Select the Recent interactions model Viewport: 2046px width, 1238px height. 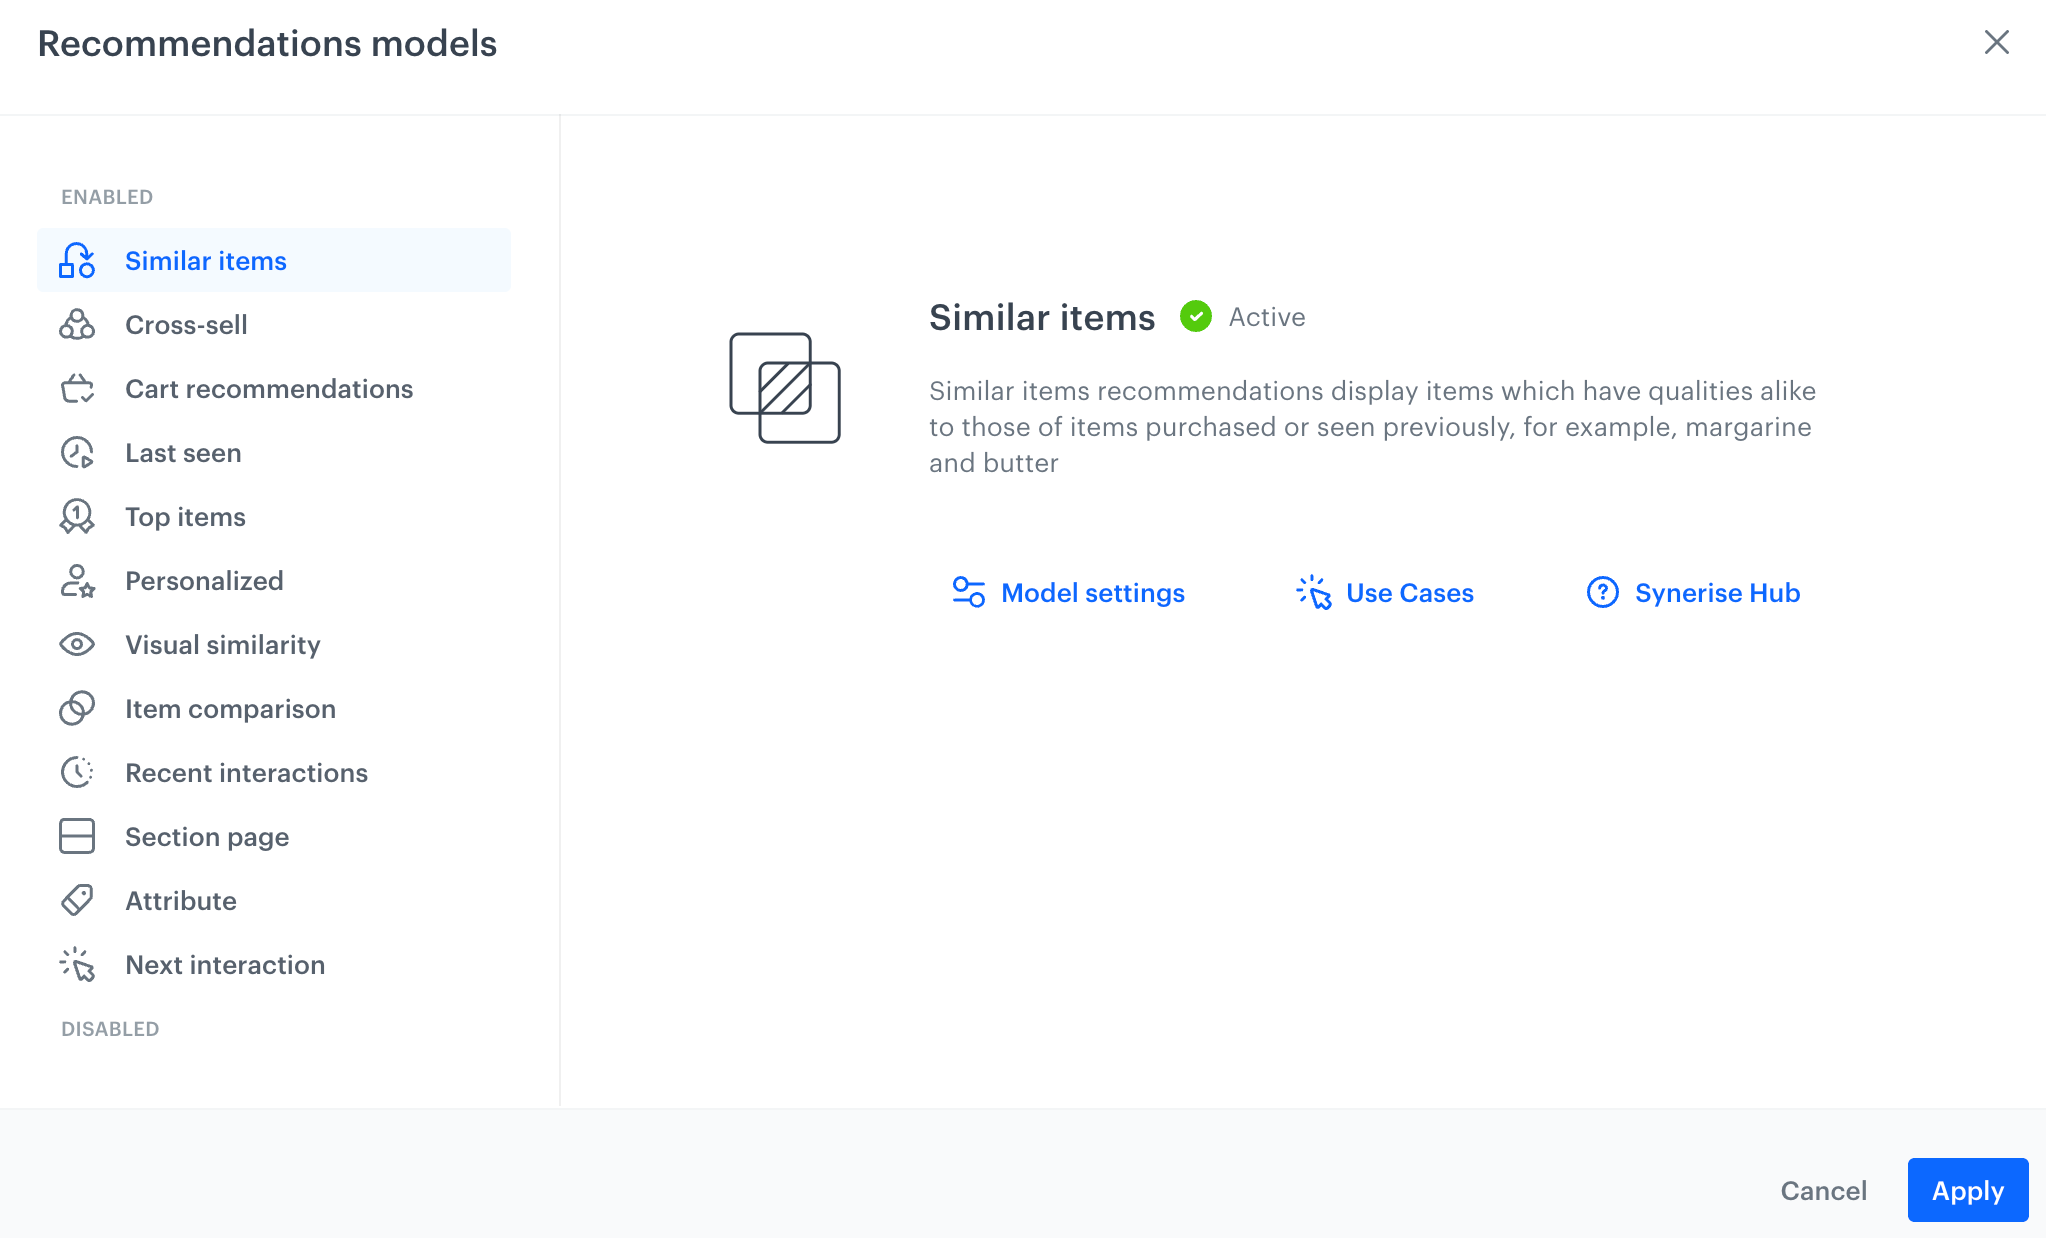(x=246, y=772)
